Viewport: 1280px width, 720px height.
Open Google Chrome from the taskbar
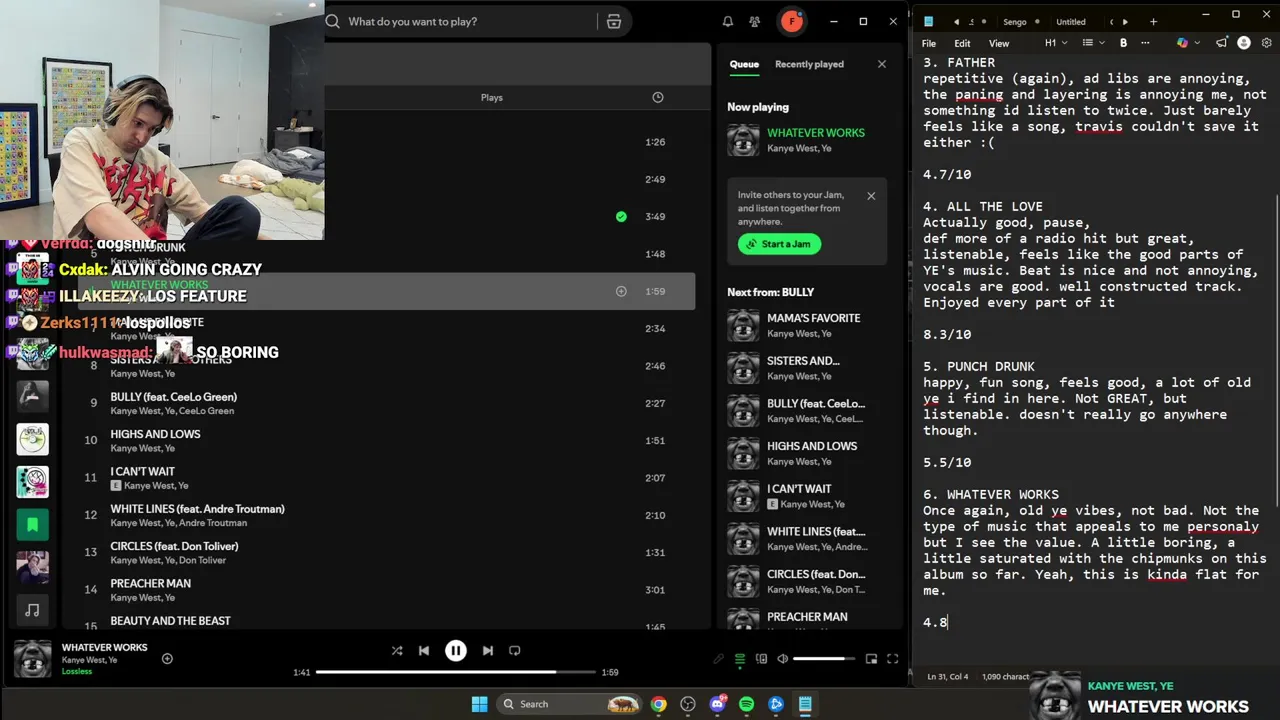point(658,704)
